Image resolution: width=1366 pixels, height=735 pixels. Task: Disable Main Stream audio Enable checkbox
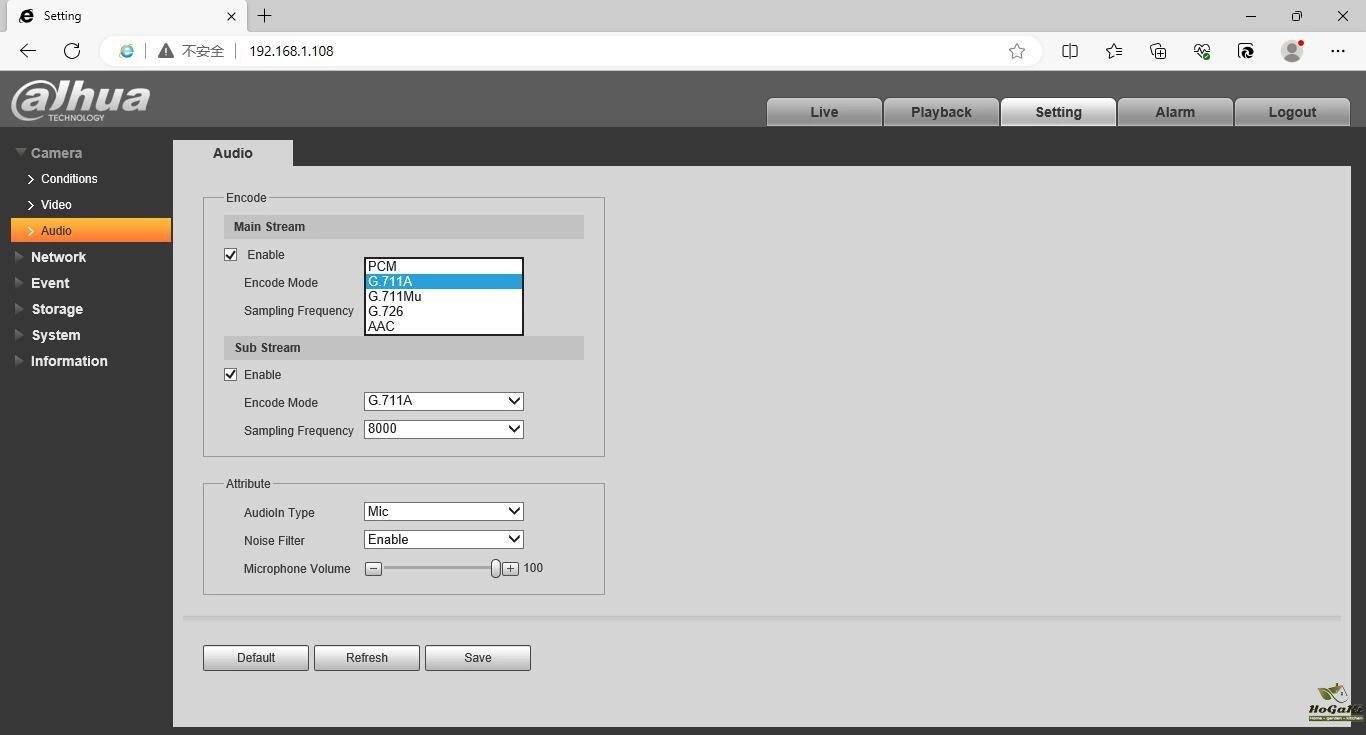coord(231,255)
